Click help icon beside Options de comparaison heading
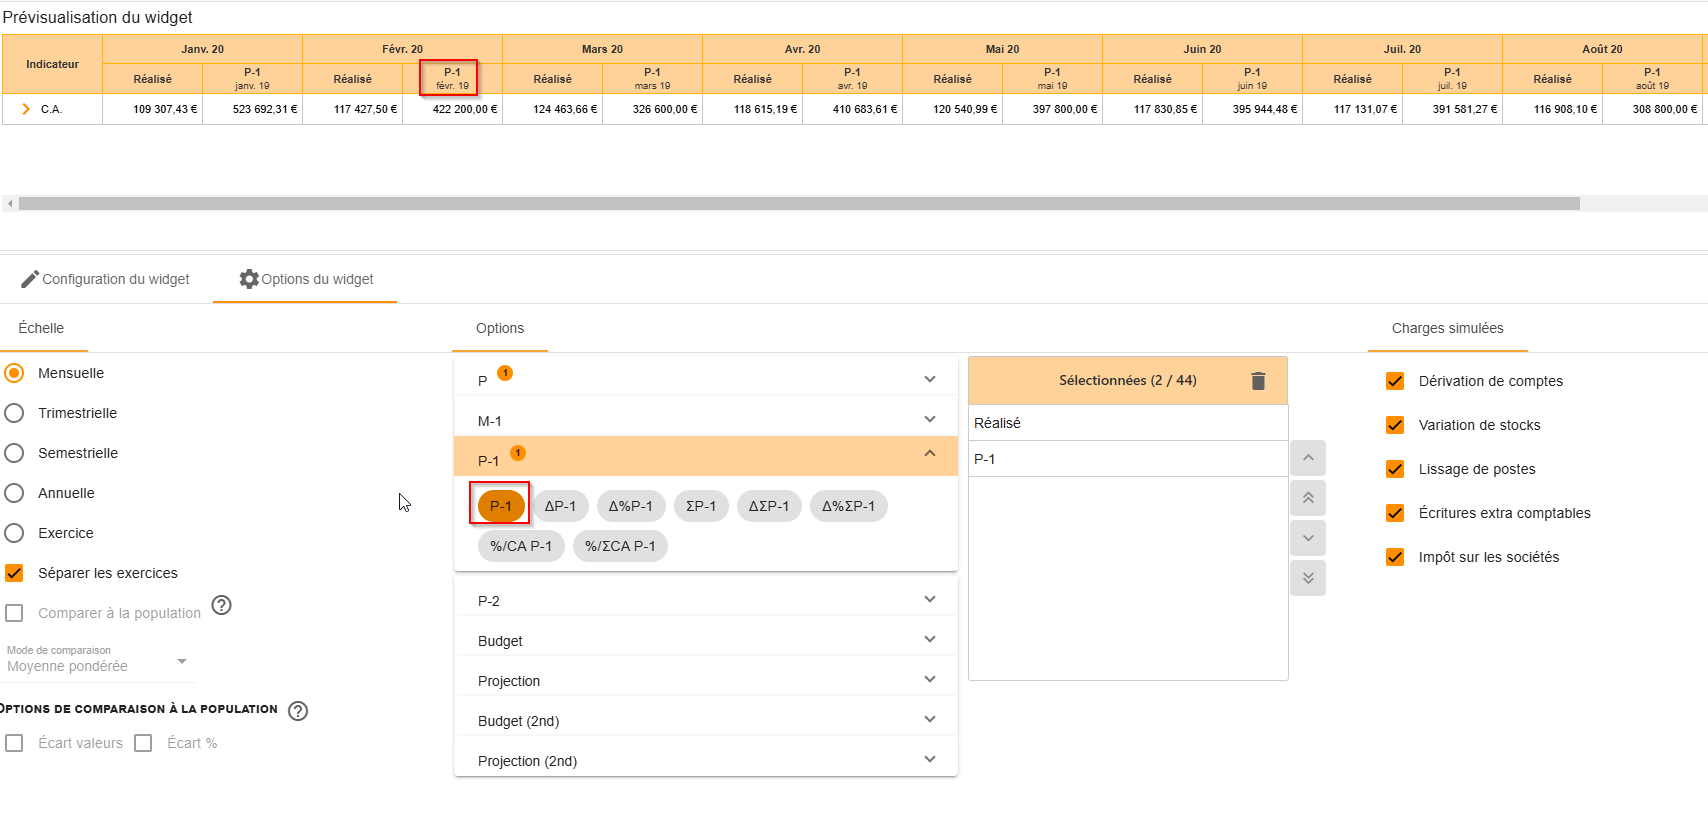This screenshot has height=825, width=1708. click(298, 711)
